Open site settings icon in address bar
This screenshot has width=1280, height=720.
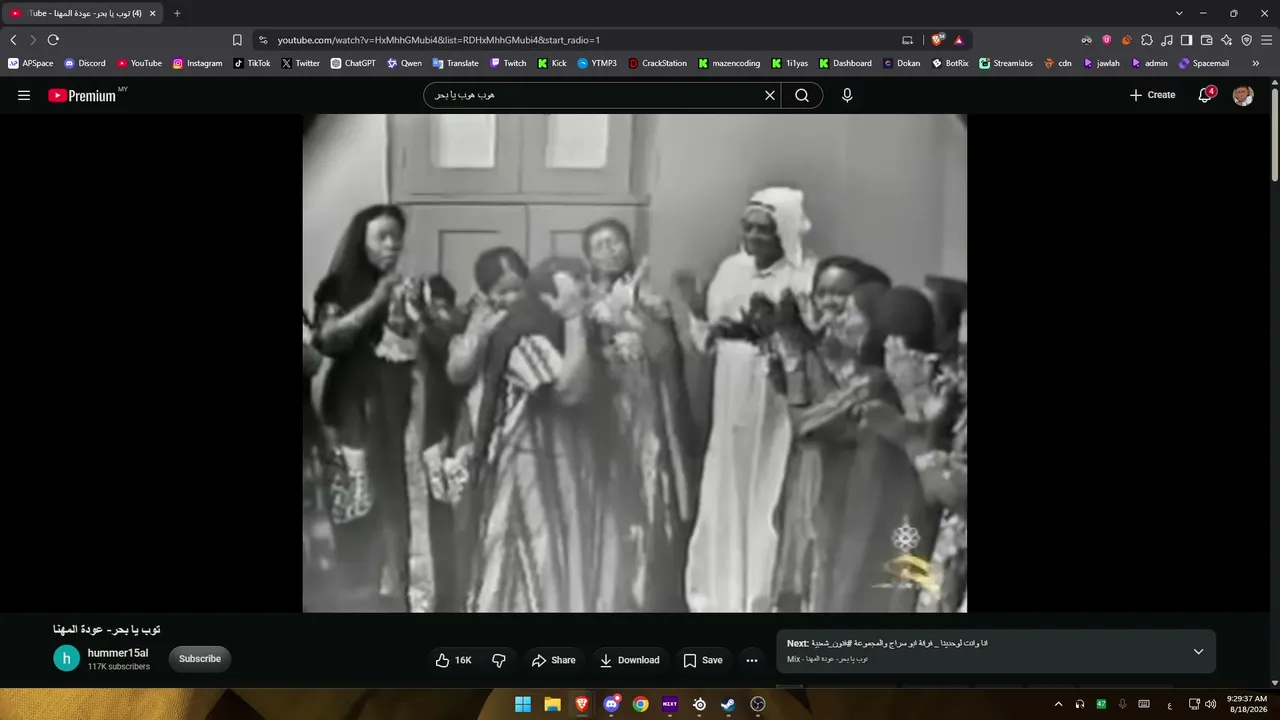pyautogui.click(x=263, y=40)
